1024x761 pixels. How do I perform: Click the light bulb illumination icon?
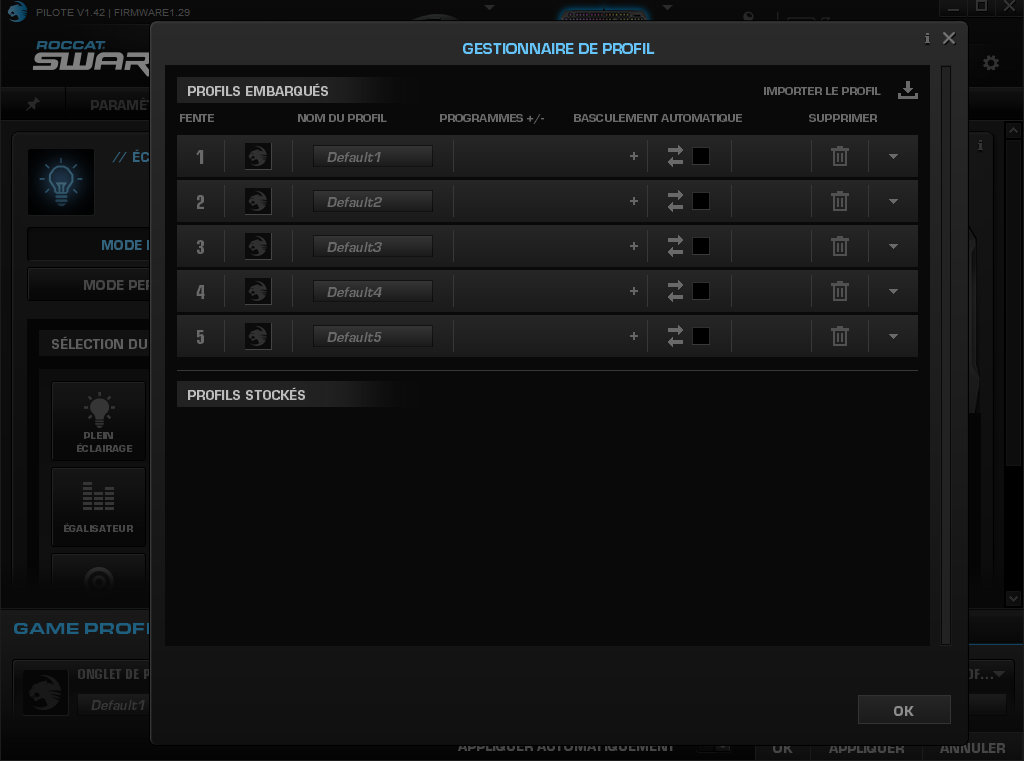[61, 182]
